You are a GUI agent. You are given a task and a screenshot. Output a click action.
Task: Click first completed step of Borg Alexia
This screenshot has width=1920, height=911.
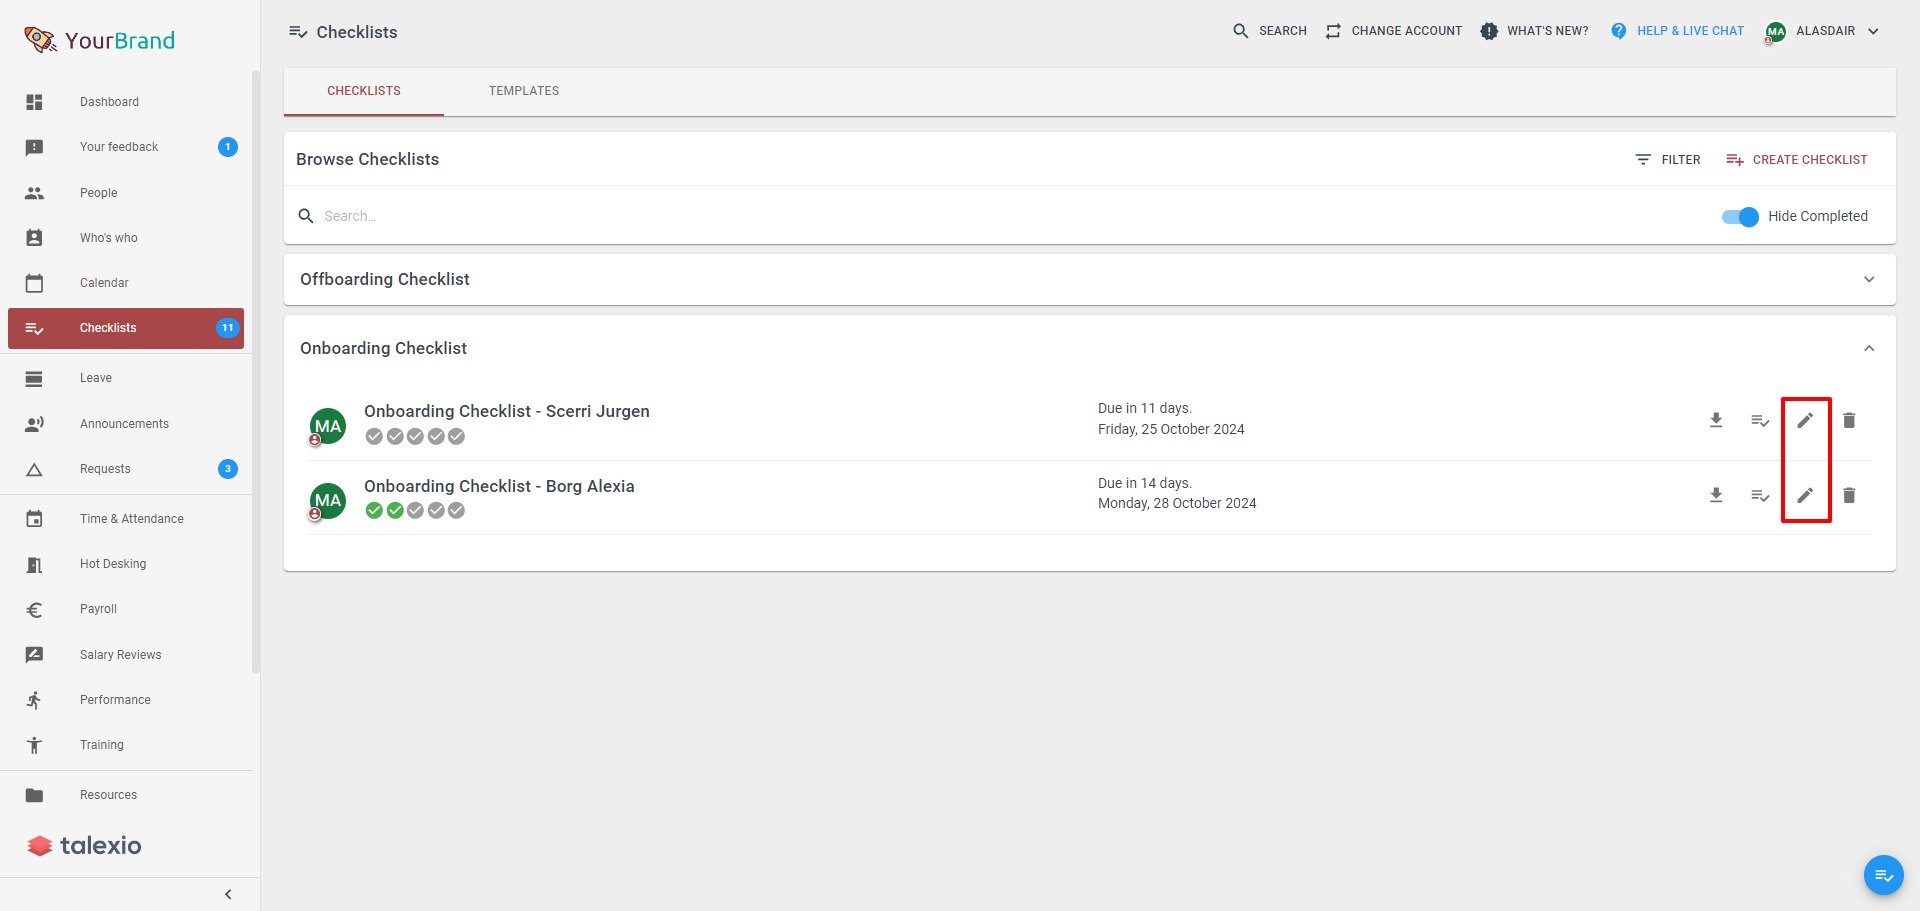pyautogui.click(x=374, y=511)
